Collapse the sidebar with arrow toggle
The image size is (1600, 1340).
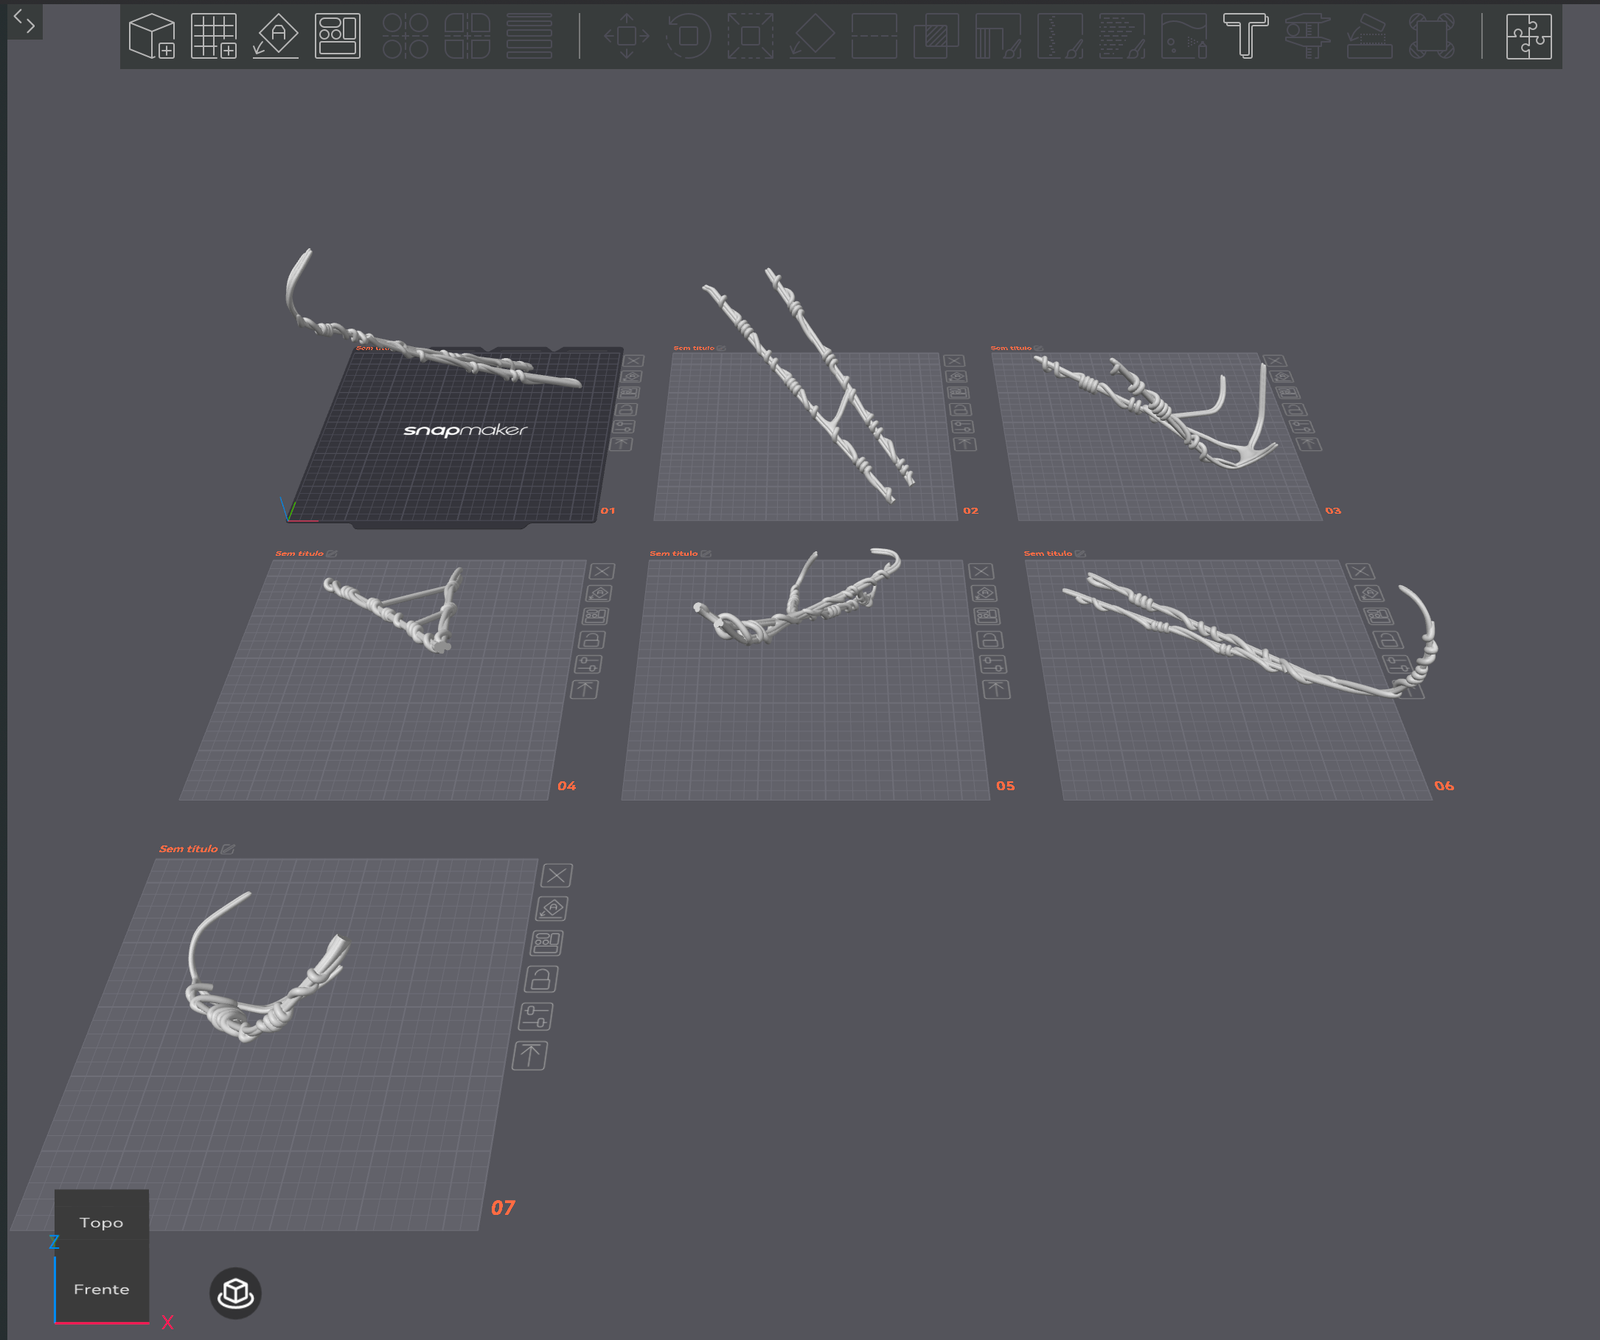point(25,21)
